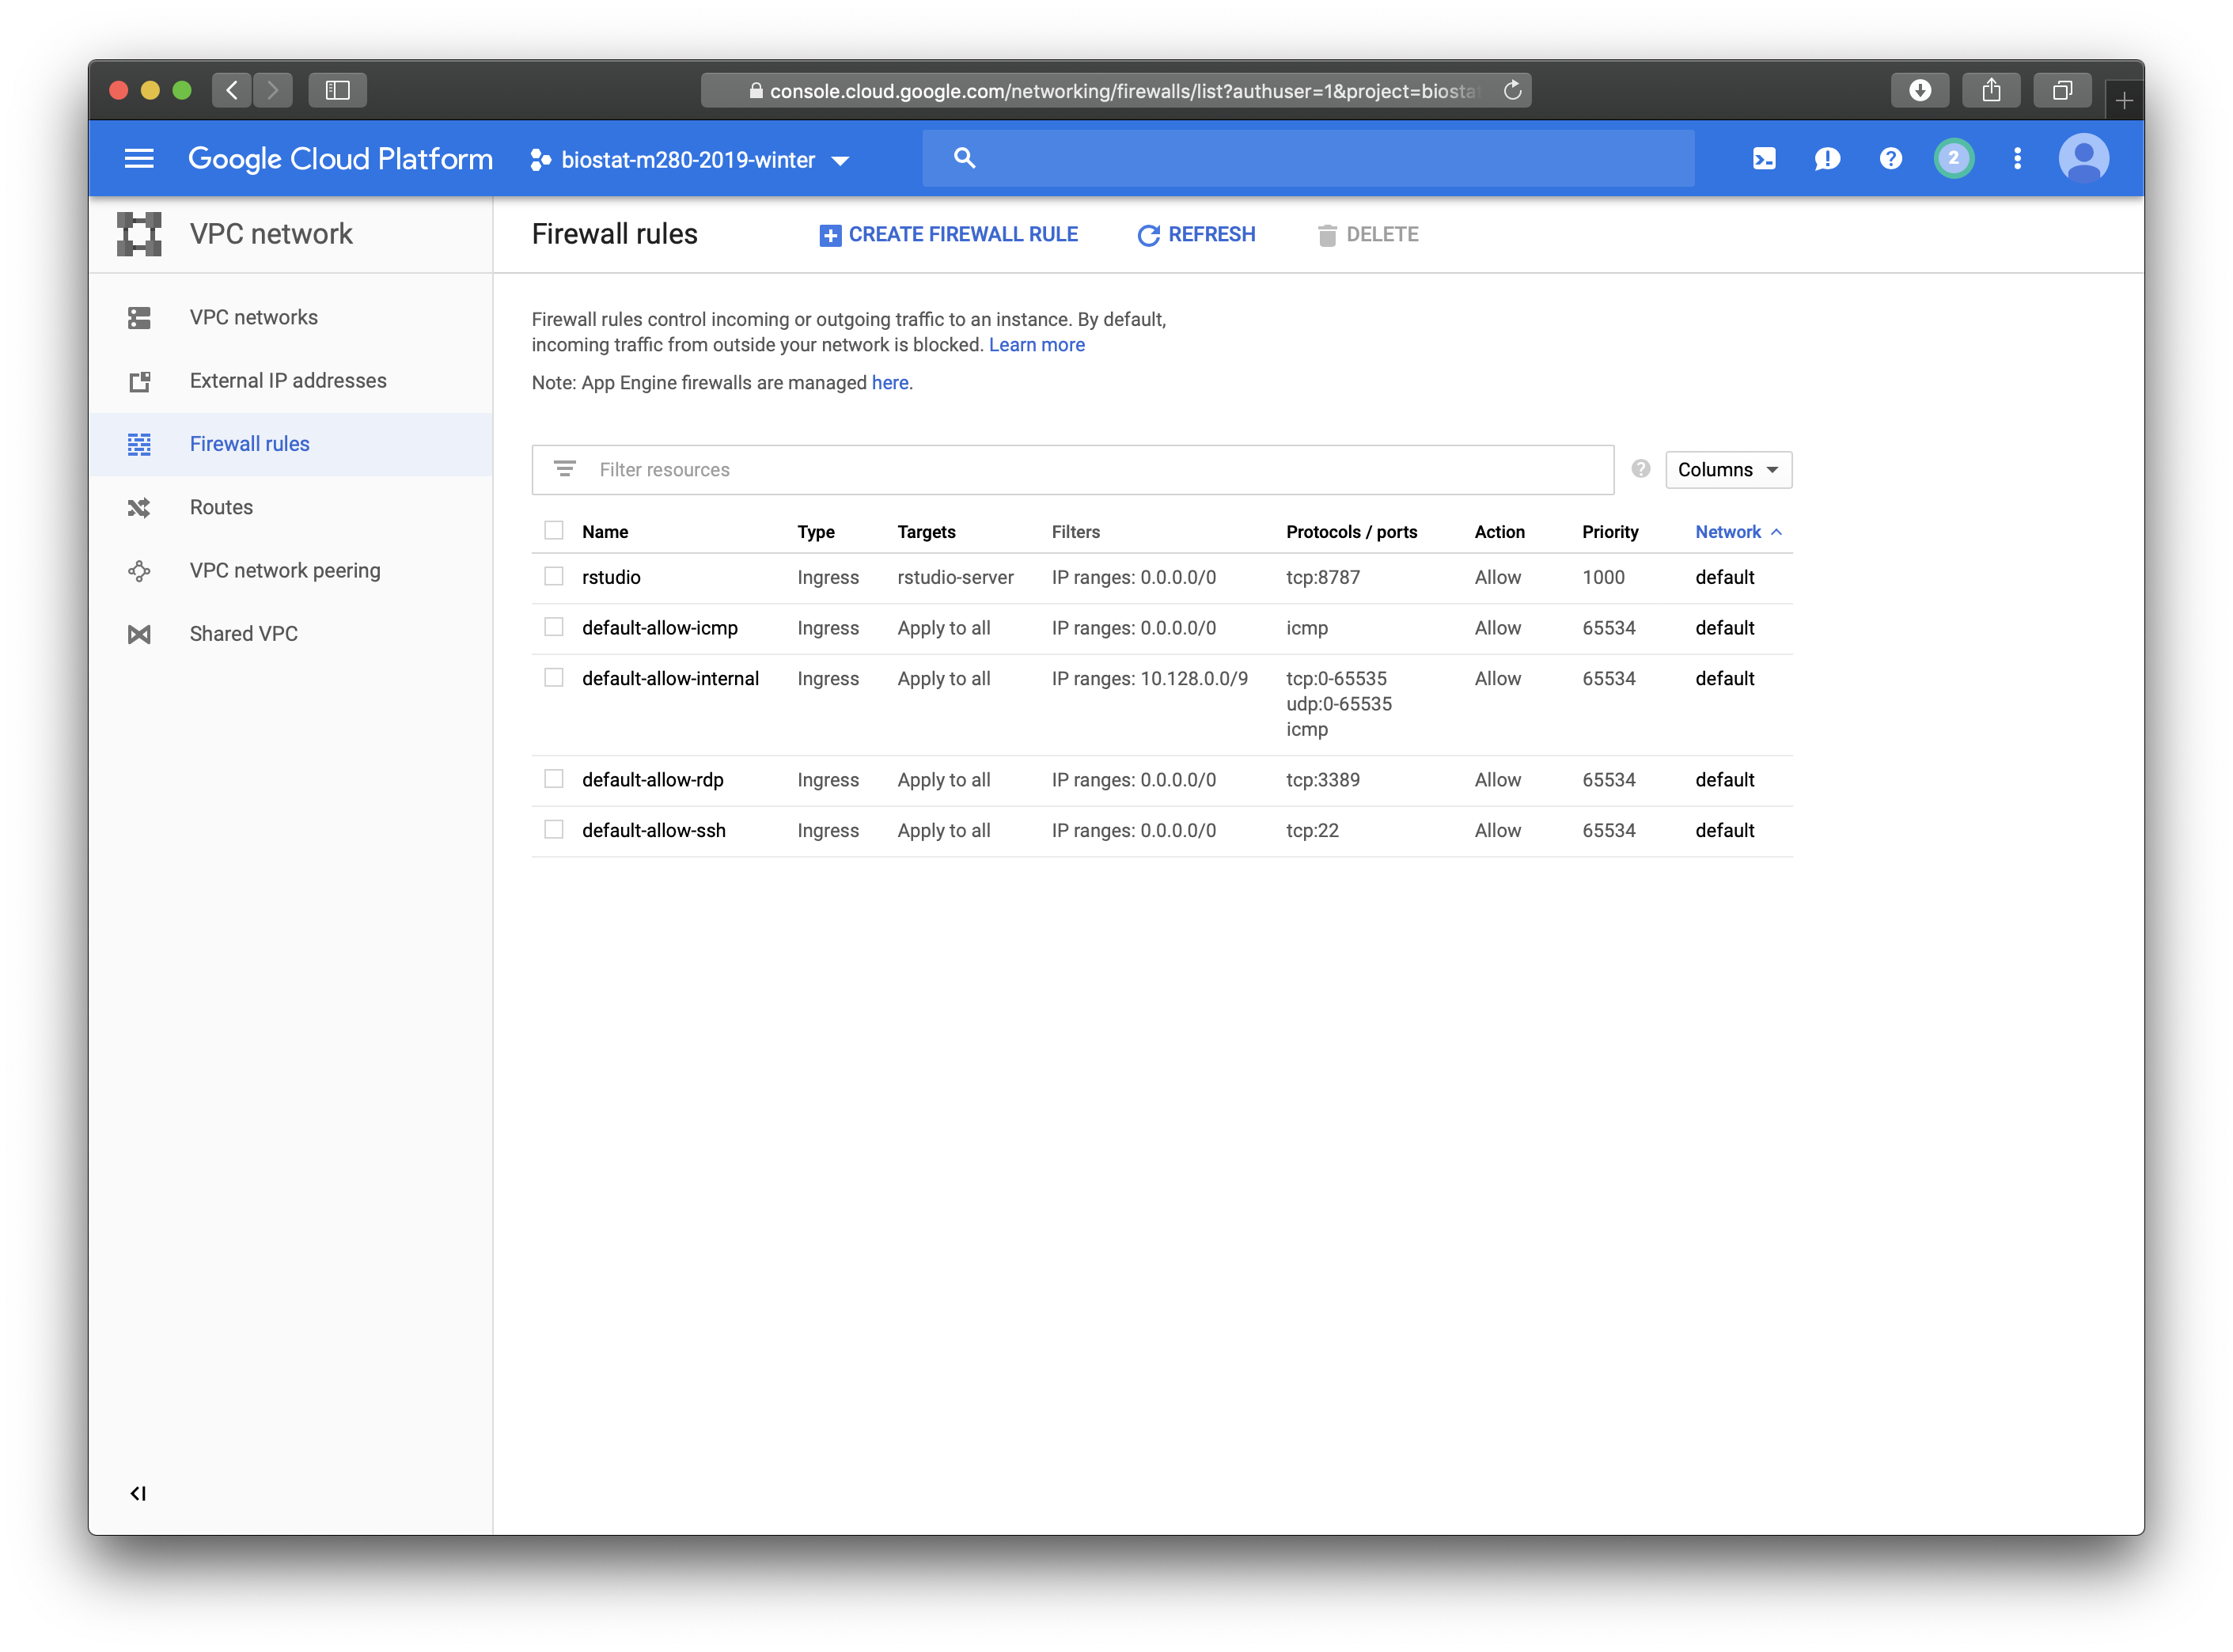
Task: Click the user account avatar
Action: point(2083,159)
